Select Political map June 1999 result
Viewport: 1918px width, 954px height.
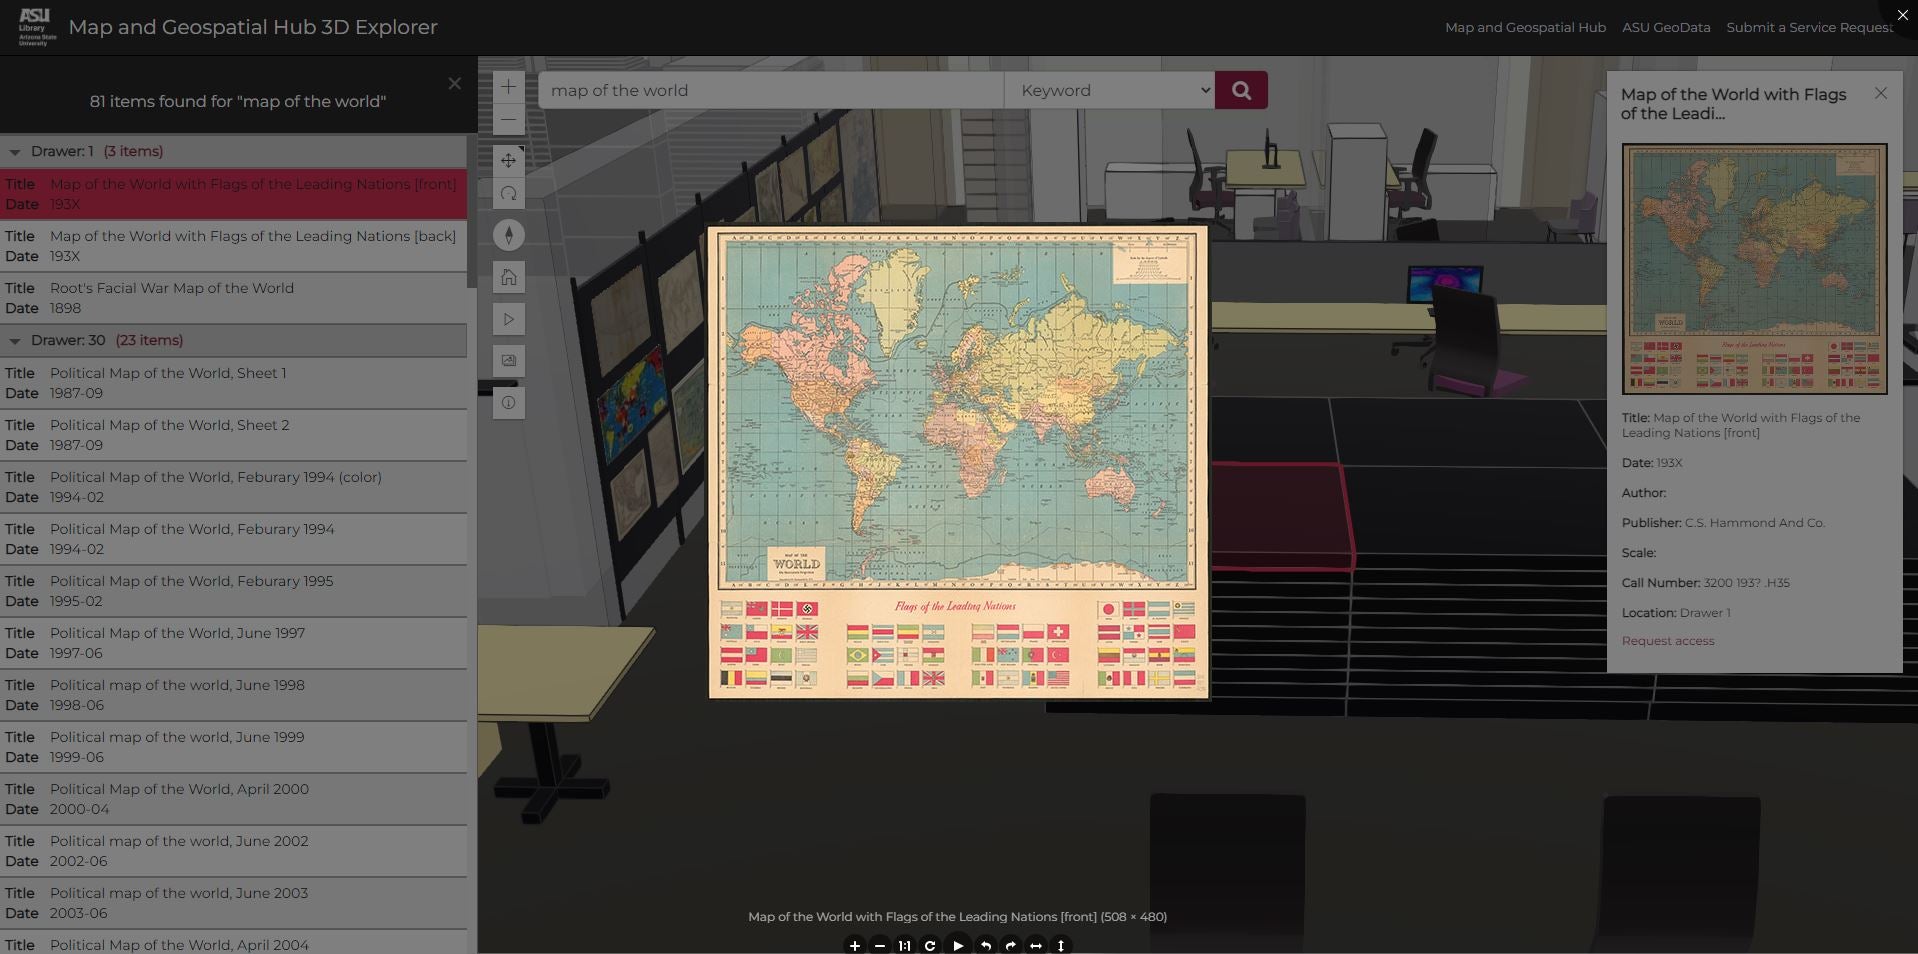[233, 747]
